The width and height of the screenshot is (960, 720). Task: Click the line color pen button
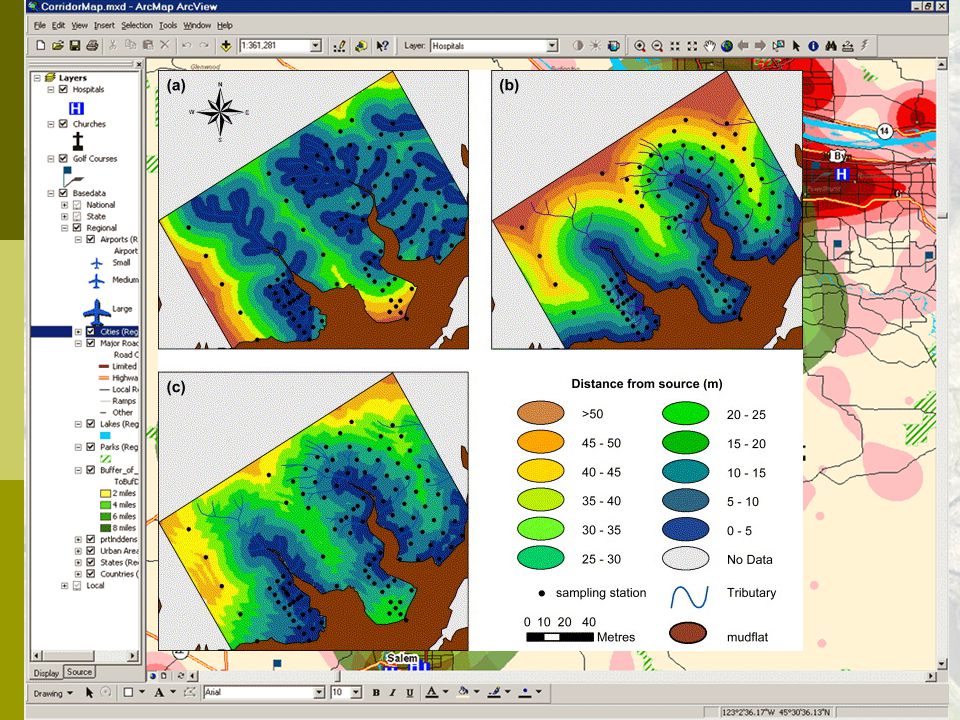494,692
